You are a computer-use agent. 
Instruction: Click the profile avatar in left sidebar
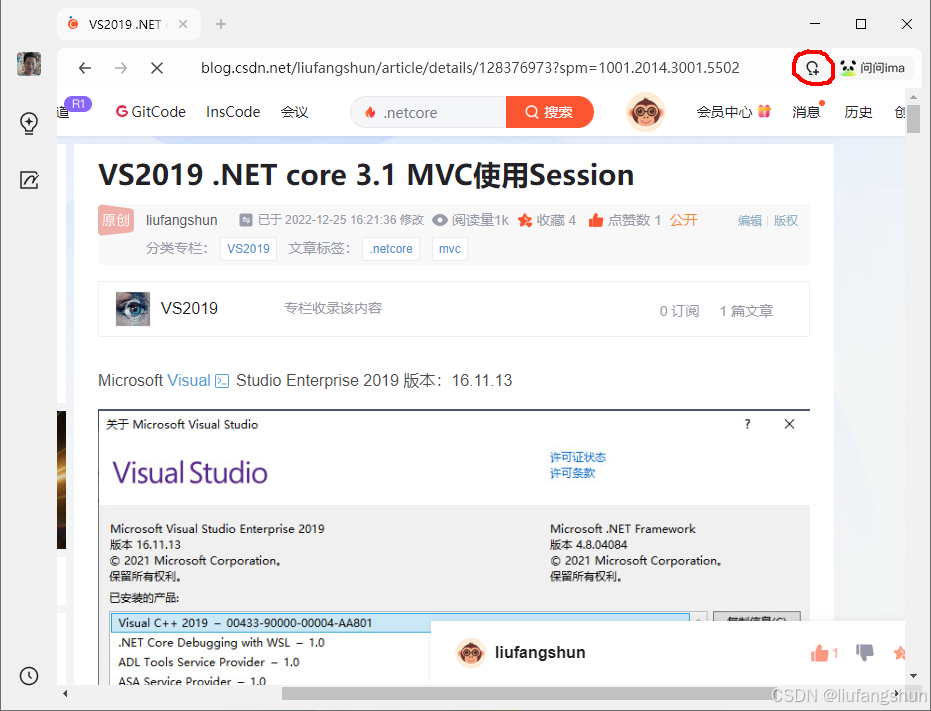coord(28,64)
